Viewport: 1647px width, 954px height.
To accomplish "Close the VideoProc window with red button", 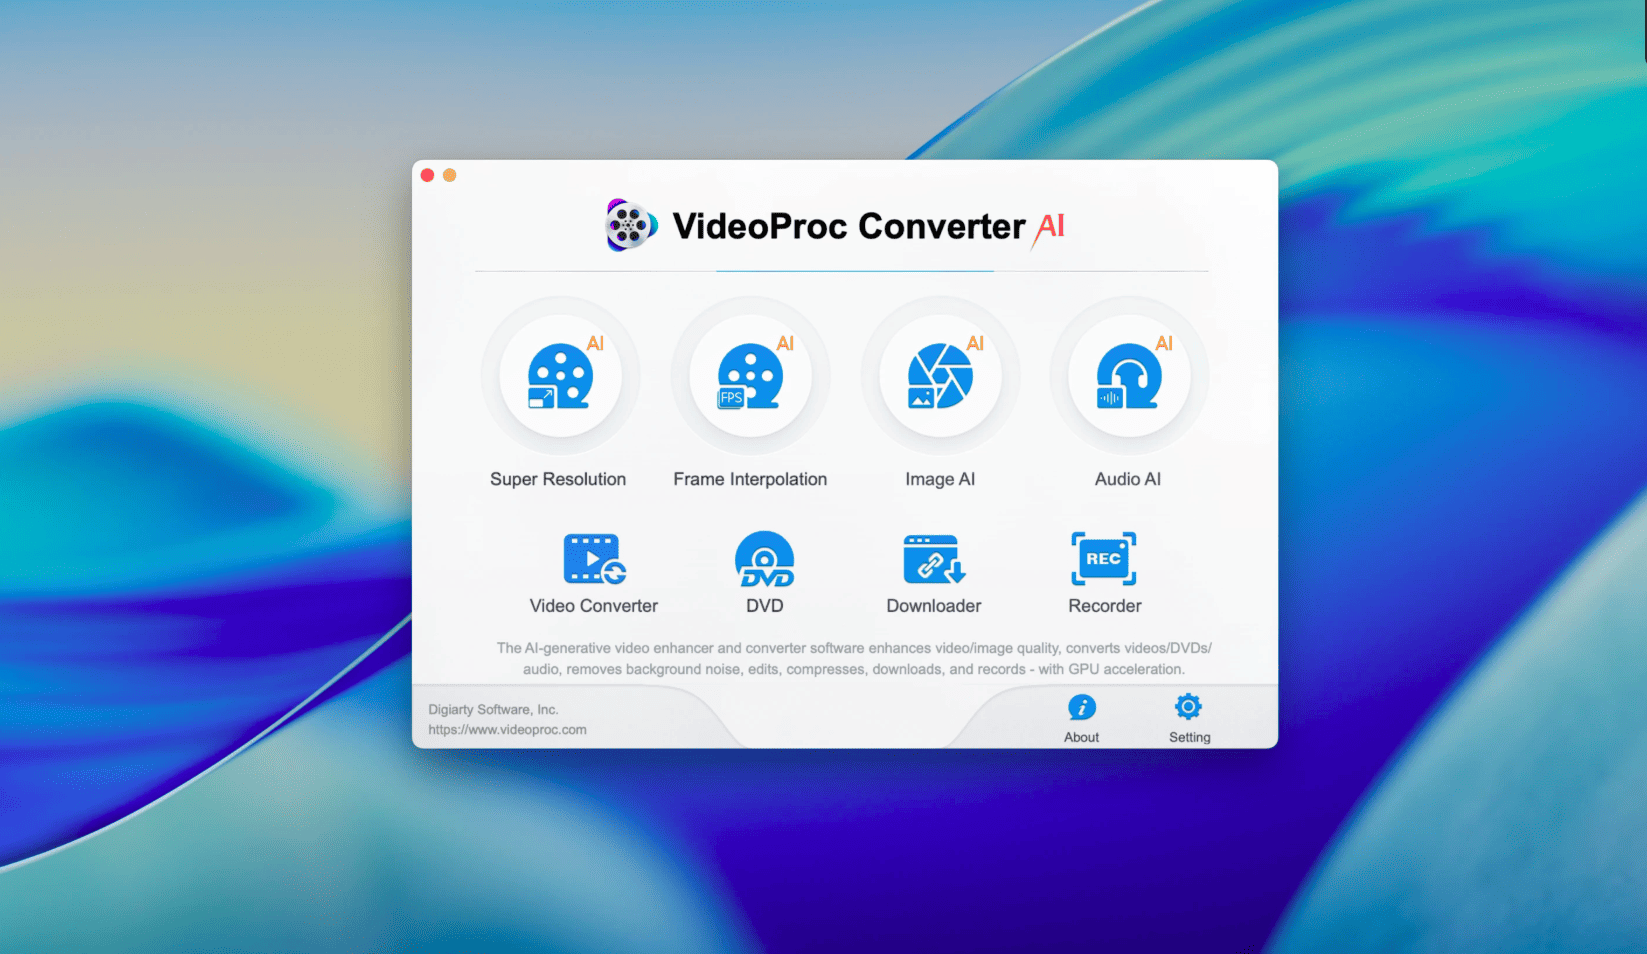I will tap(427, 175).
